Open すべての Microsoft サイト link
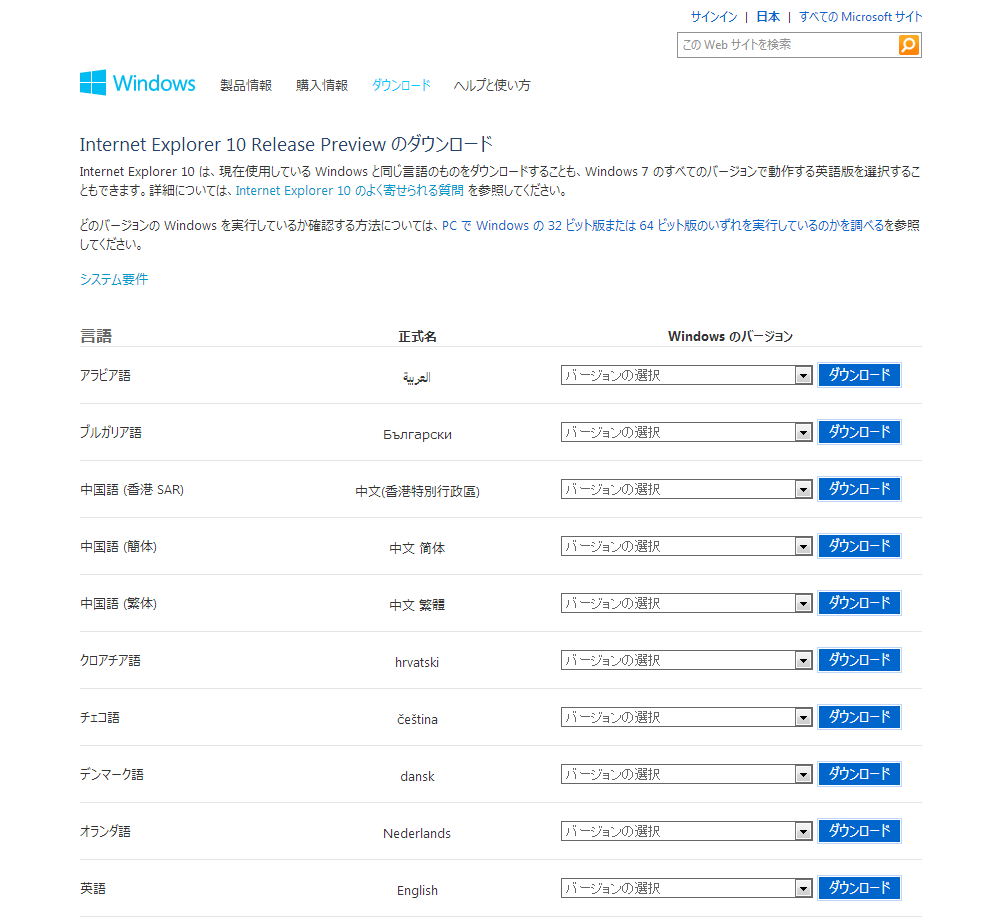 click(x=860, y=17)
